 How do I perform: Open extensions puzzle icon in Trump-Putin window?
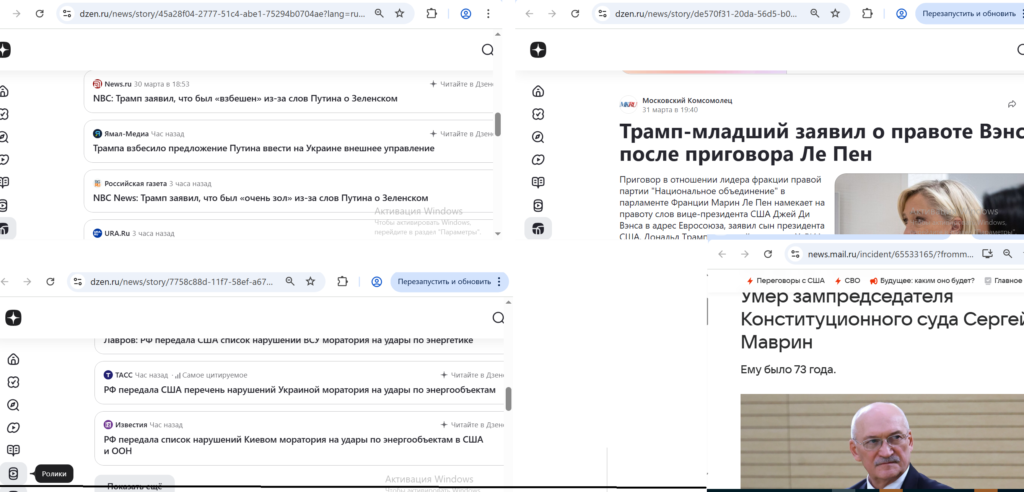click(x=432, y=13)
